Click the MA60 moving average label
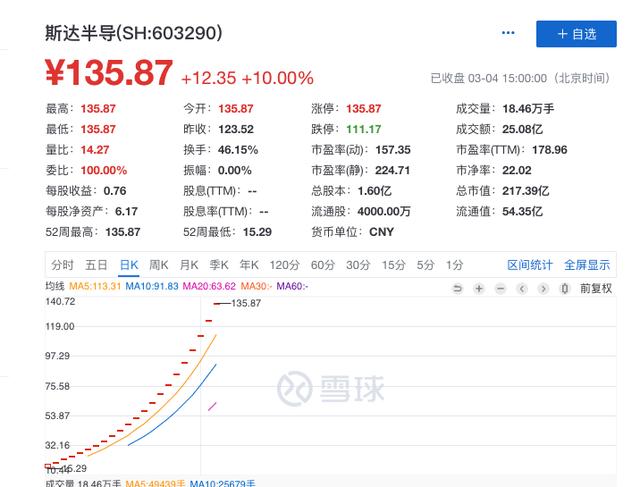Image resolution: width=640 pixels, height=487 pixels. [x=292, y=286]
